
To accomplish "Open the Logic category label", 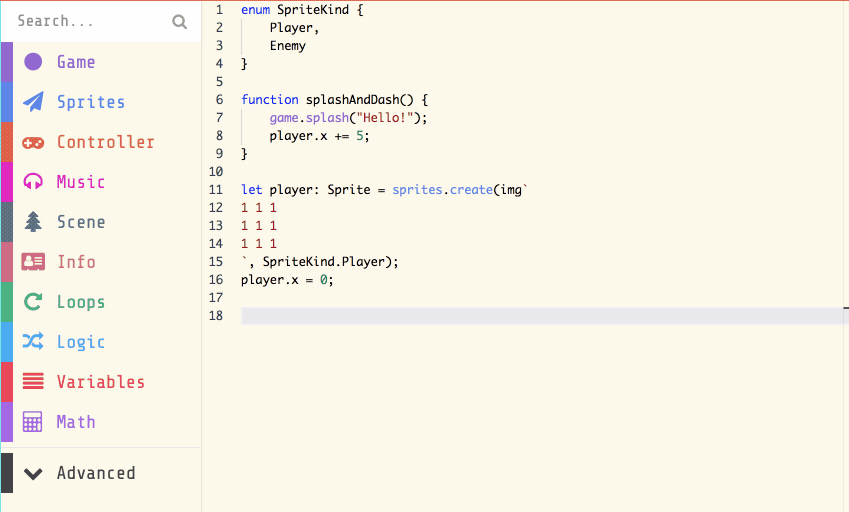I will point(81,342).
